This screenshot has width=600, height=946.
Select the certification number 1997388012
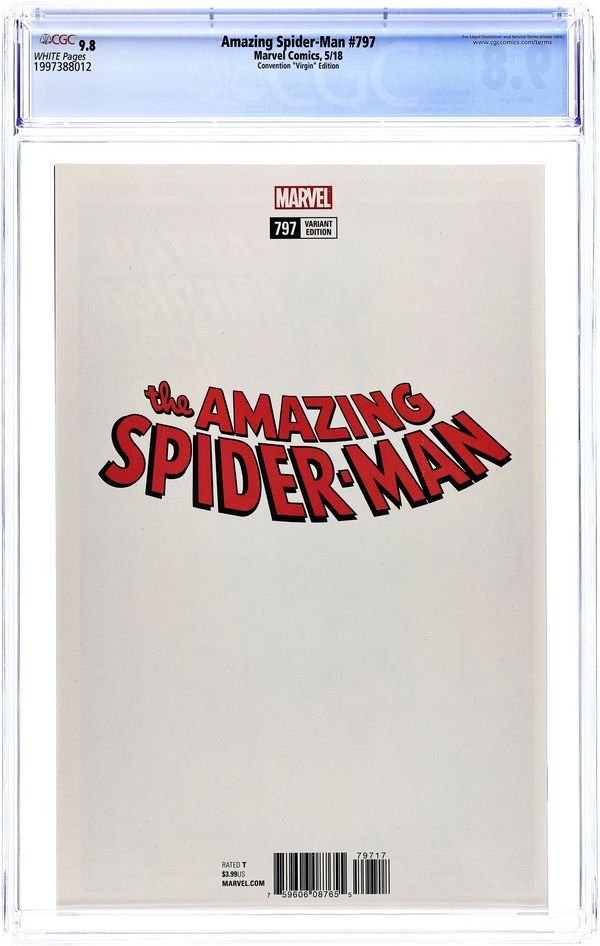(x=62, y=67)
